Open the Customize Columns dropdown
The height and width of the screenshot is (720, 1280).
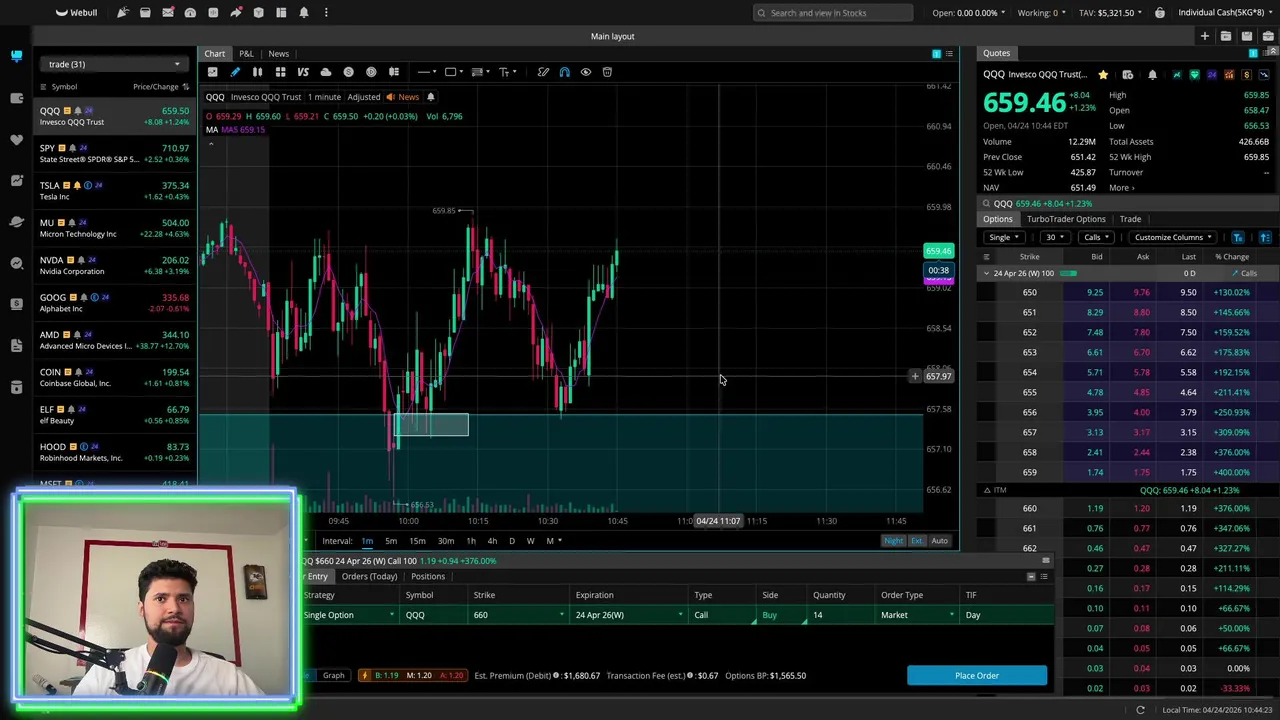pyautogui.click(x=1173, y=237)
